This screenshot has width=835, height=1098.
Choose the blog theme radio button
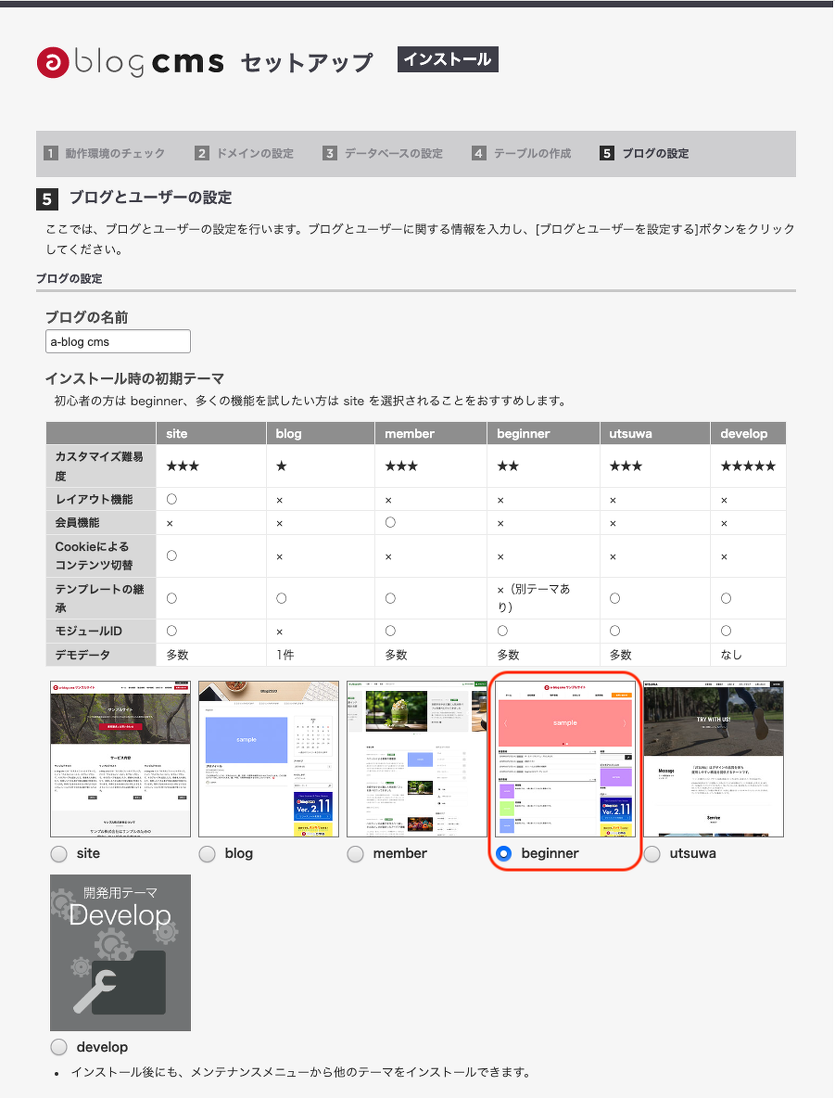[207, 854]
